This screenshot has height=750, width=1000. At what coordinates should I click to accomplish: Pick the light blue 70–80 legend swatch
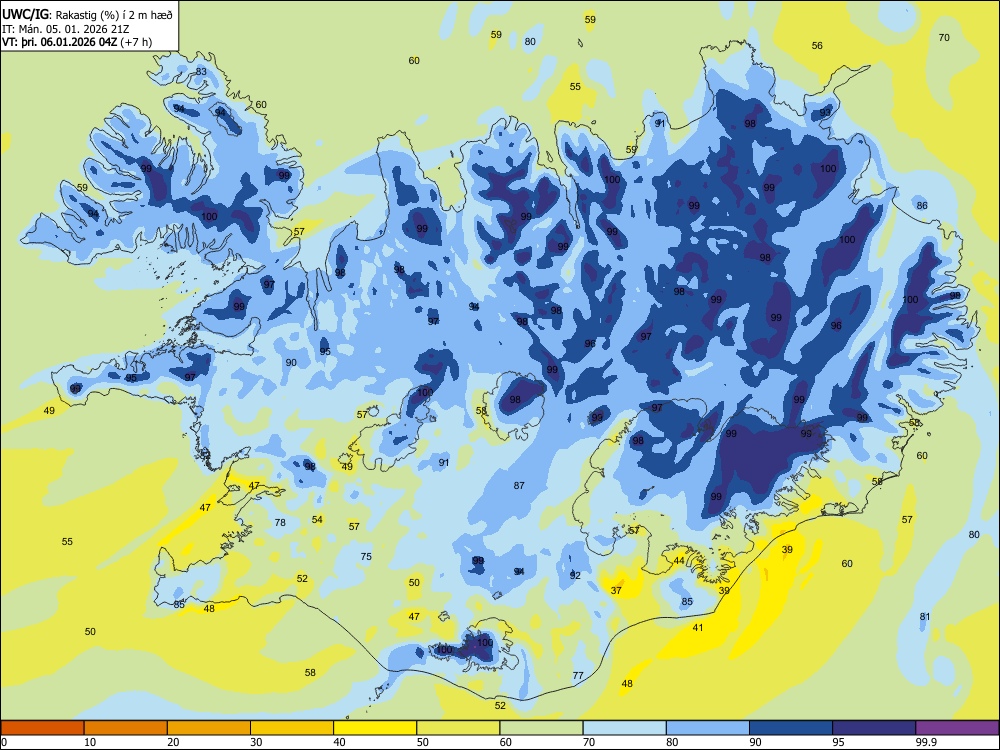624,728
